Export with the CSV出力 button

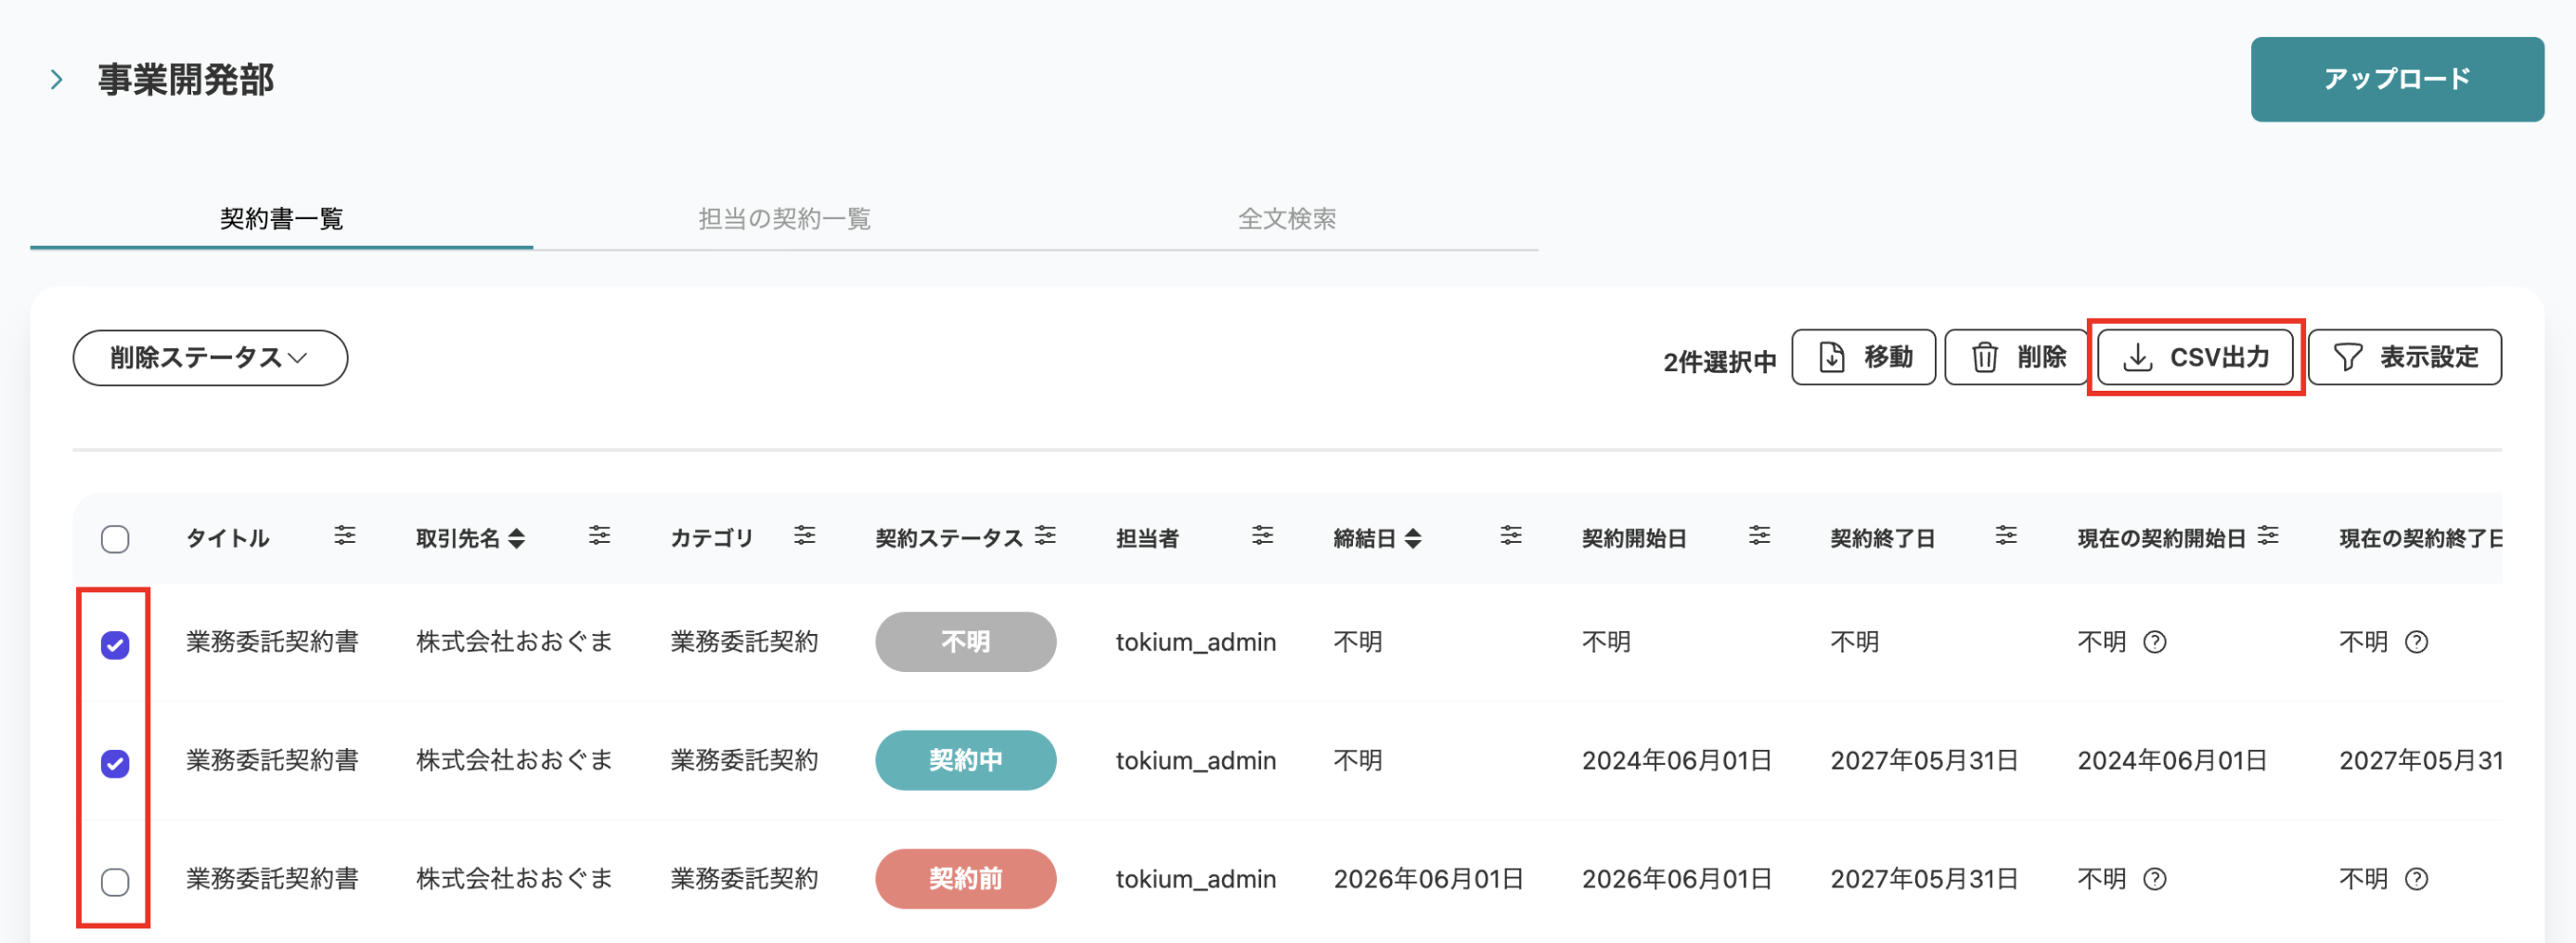click(x=2195, y=357)
